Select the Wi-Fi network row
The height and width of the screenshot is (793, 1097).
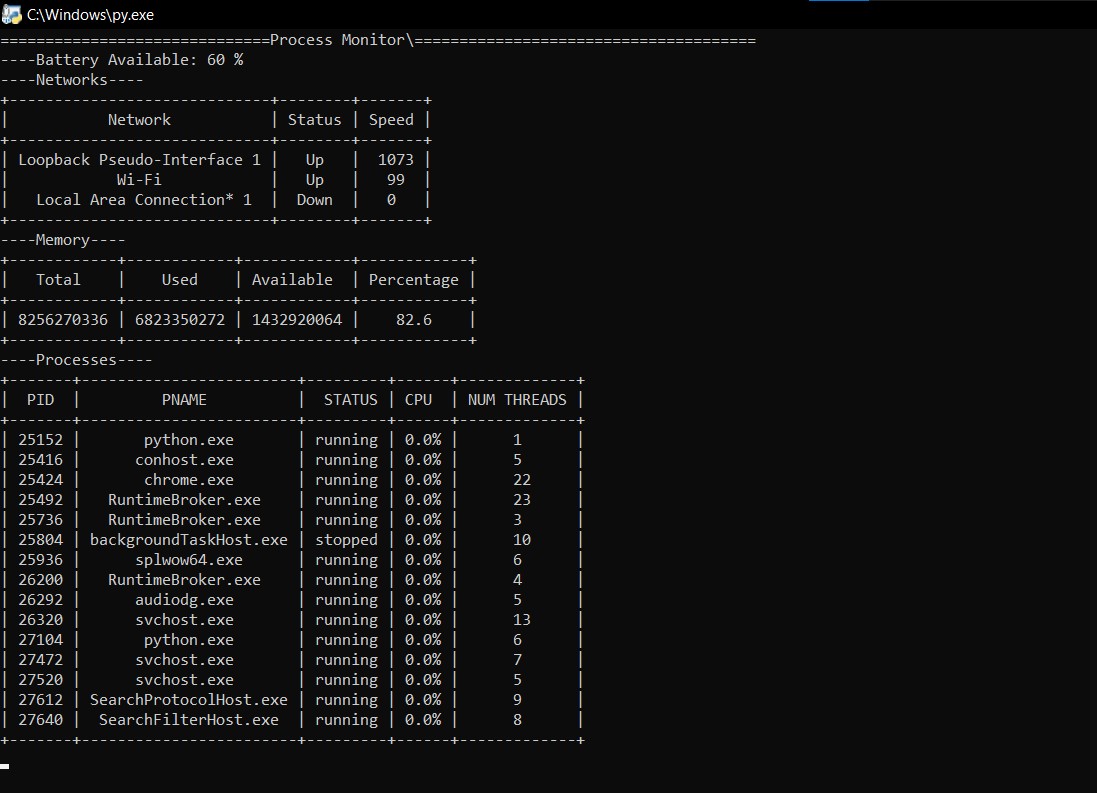click(139, 179)
